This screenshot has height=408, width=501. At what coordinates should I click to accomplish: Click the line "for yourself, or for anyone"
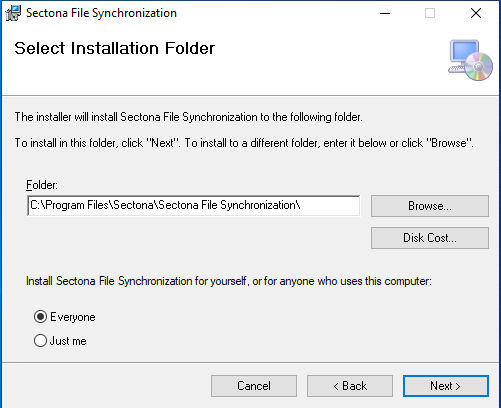click(229, 281)
